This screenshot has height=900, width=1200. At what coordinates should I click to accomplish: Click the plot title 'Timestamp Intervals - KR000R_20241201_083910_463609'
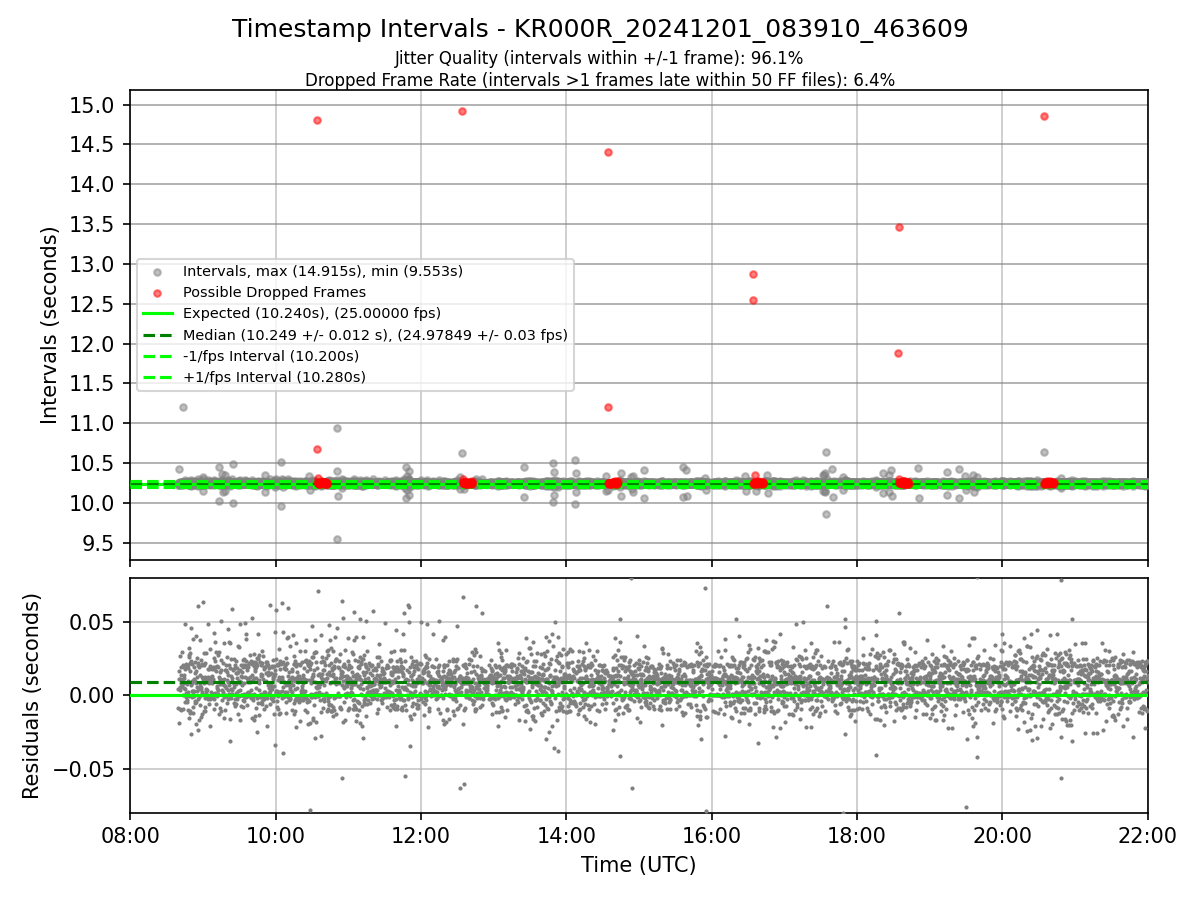[x=600, y=29]
